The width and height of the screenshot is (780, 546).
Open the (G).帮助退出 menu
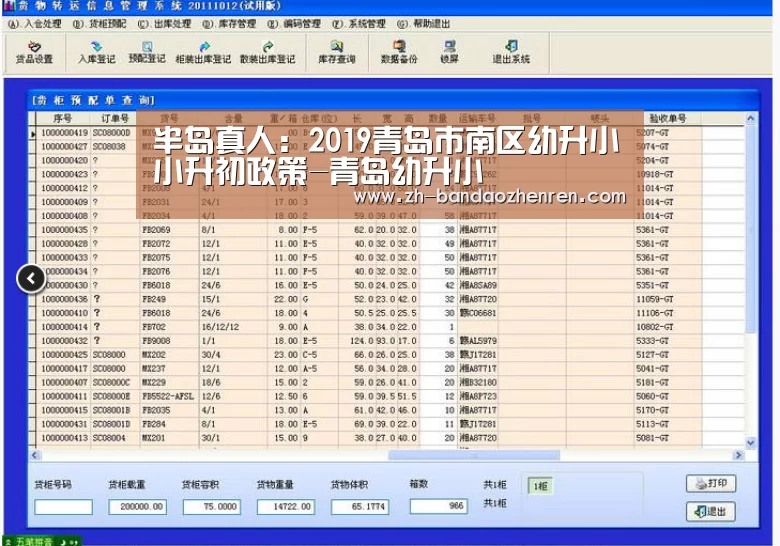tap(423, 24)
